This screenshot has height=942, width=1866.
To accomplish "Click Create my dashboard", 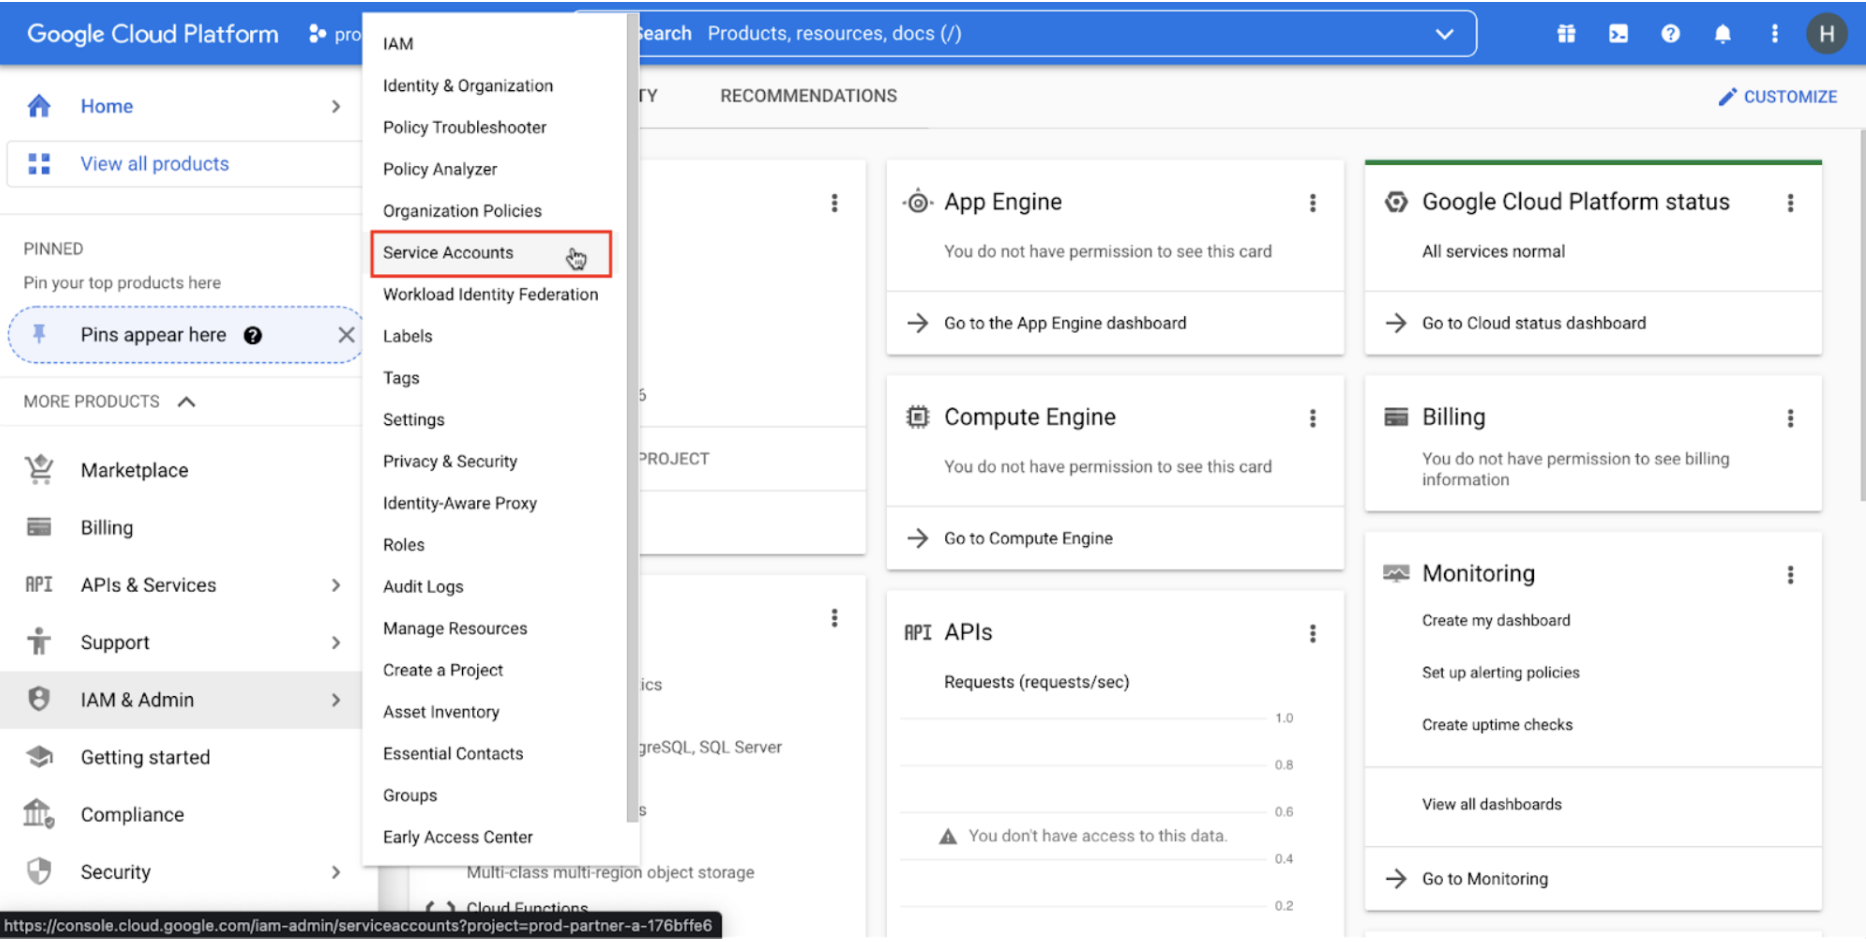I will (x=1496, y=620).
